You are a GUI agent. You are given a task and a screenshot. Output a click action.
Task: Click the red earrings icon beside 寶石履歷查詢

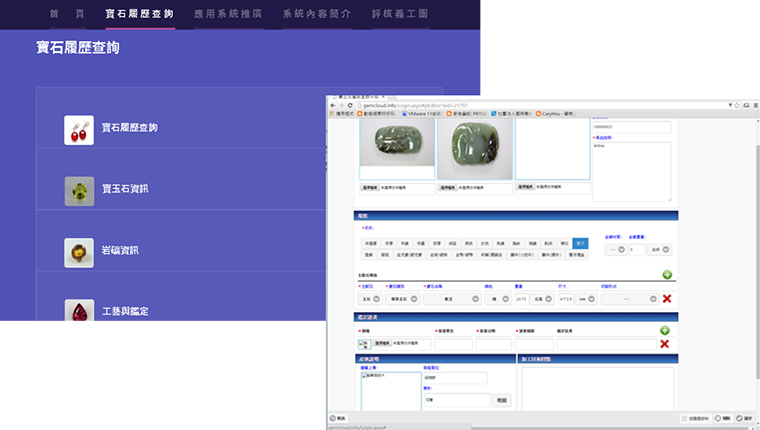click(x=79, y=130)
